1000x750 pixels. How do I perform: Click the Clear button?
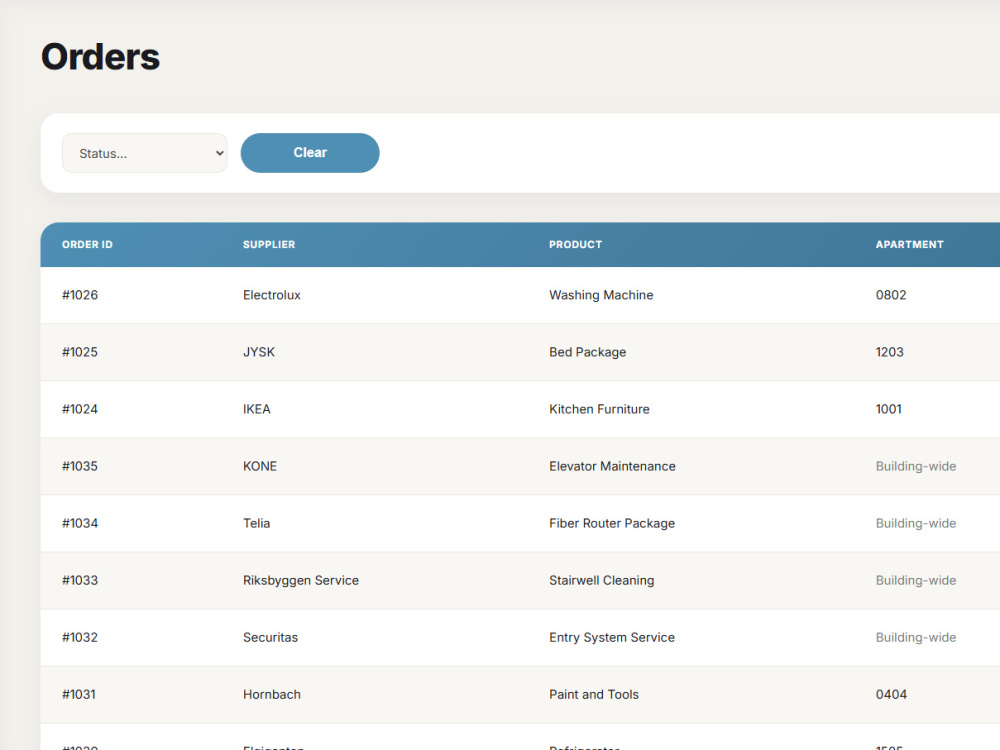click(310, 153)
